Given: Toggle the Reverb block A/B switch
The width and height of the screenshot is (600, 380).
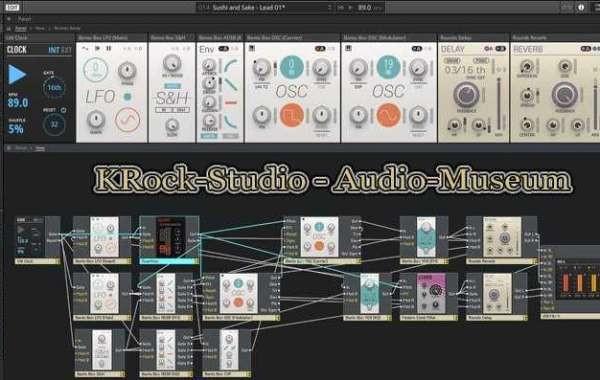Looking at the screenshot, I should tap(585, 49).
